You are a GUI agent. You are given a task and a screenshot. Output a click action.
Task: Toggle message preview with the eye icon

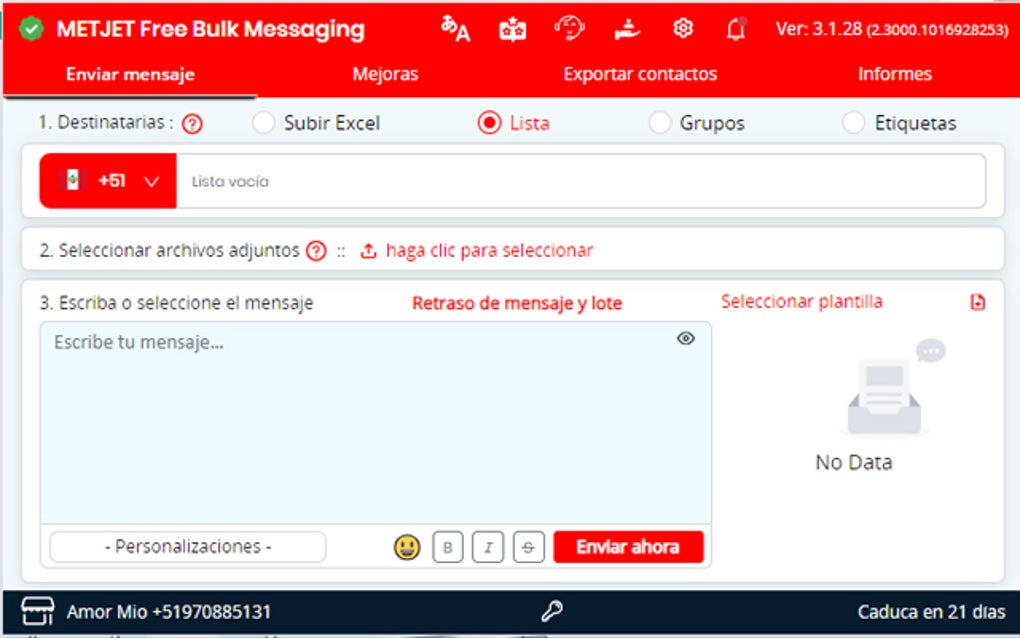click(x=685, y=338)
